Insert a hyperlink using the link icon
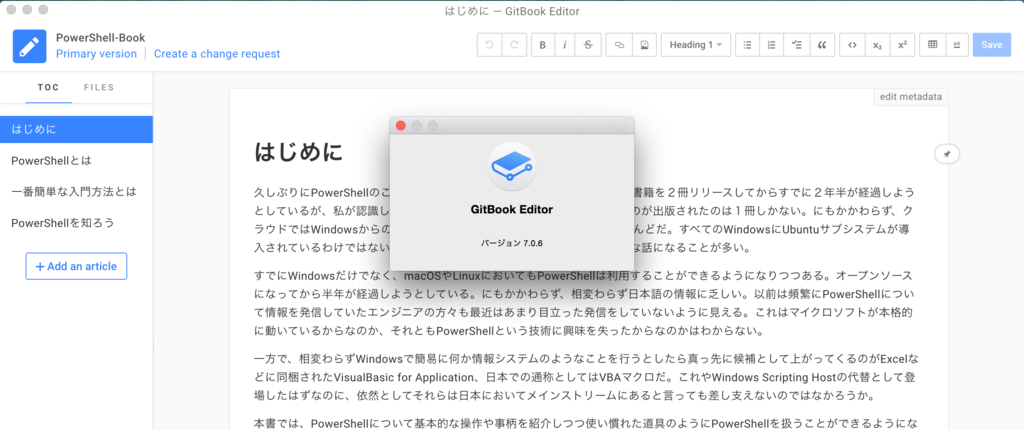Viewport: 1024px width, 430px height. [619, 45]
